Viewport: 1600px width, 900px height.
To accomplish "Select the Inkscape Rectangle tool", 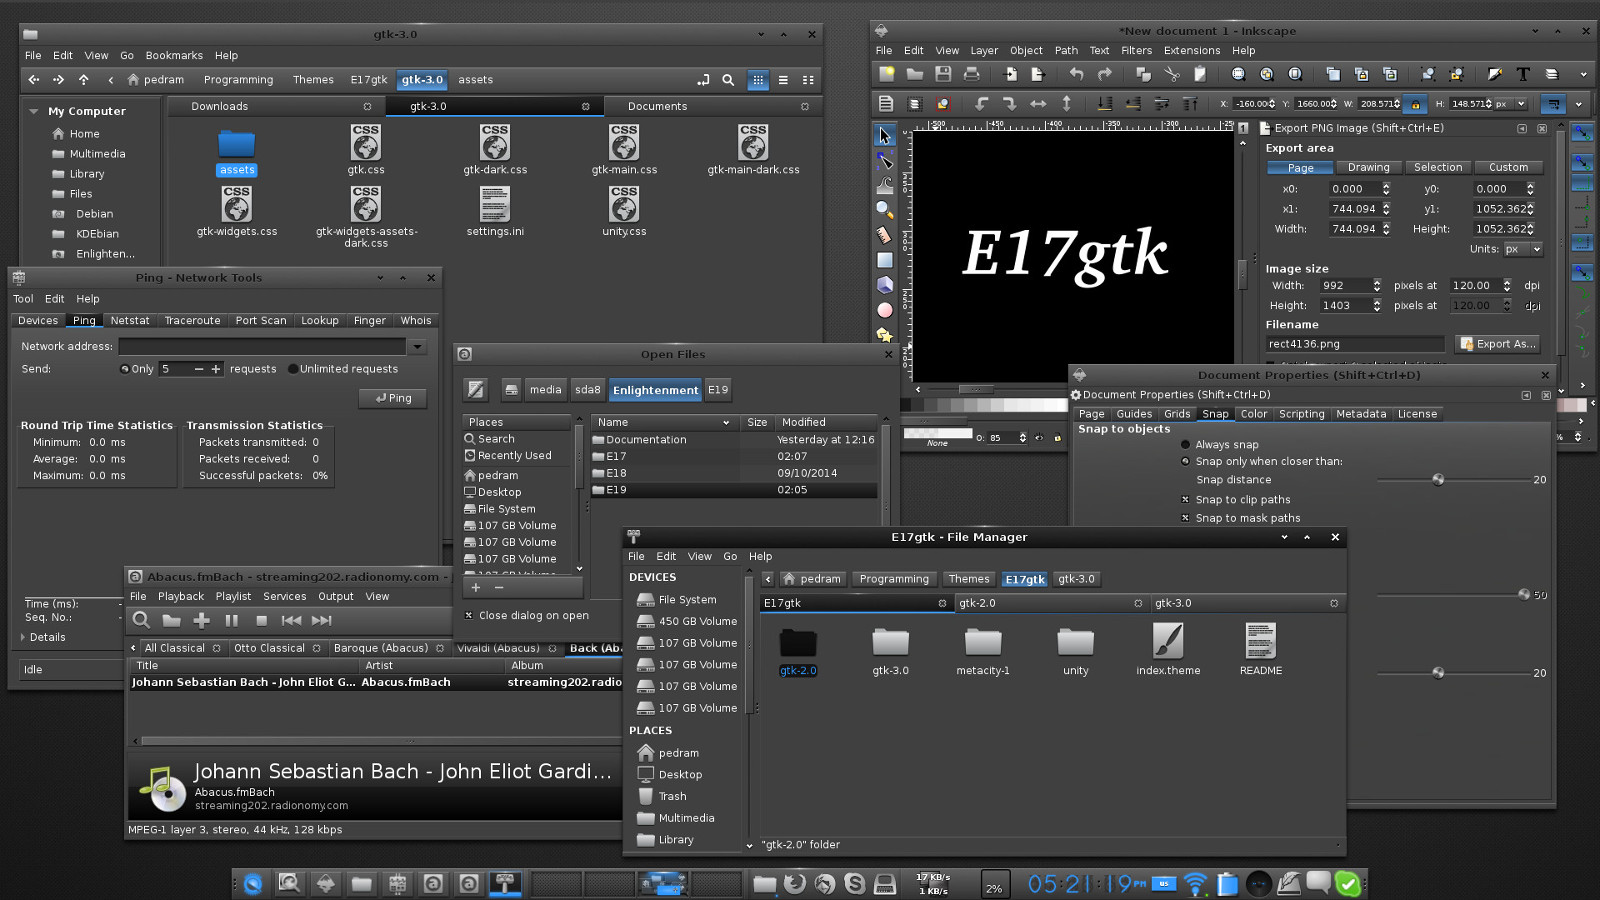I will [x=885, y=260].
